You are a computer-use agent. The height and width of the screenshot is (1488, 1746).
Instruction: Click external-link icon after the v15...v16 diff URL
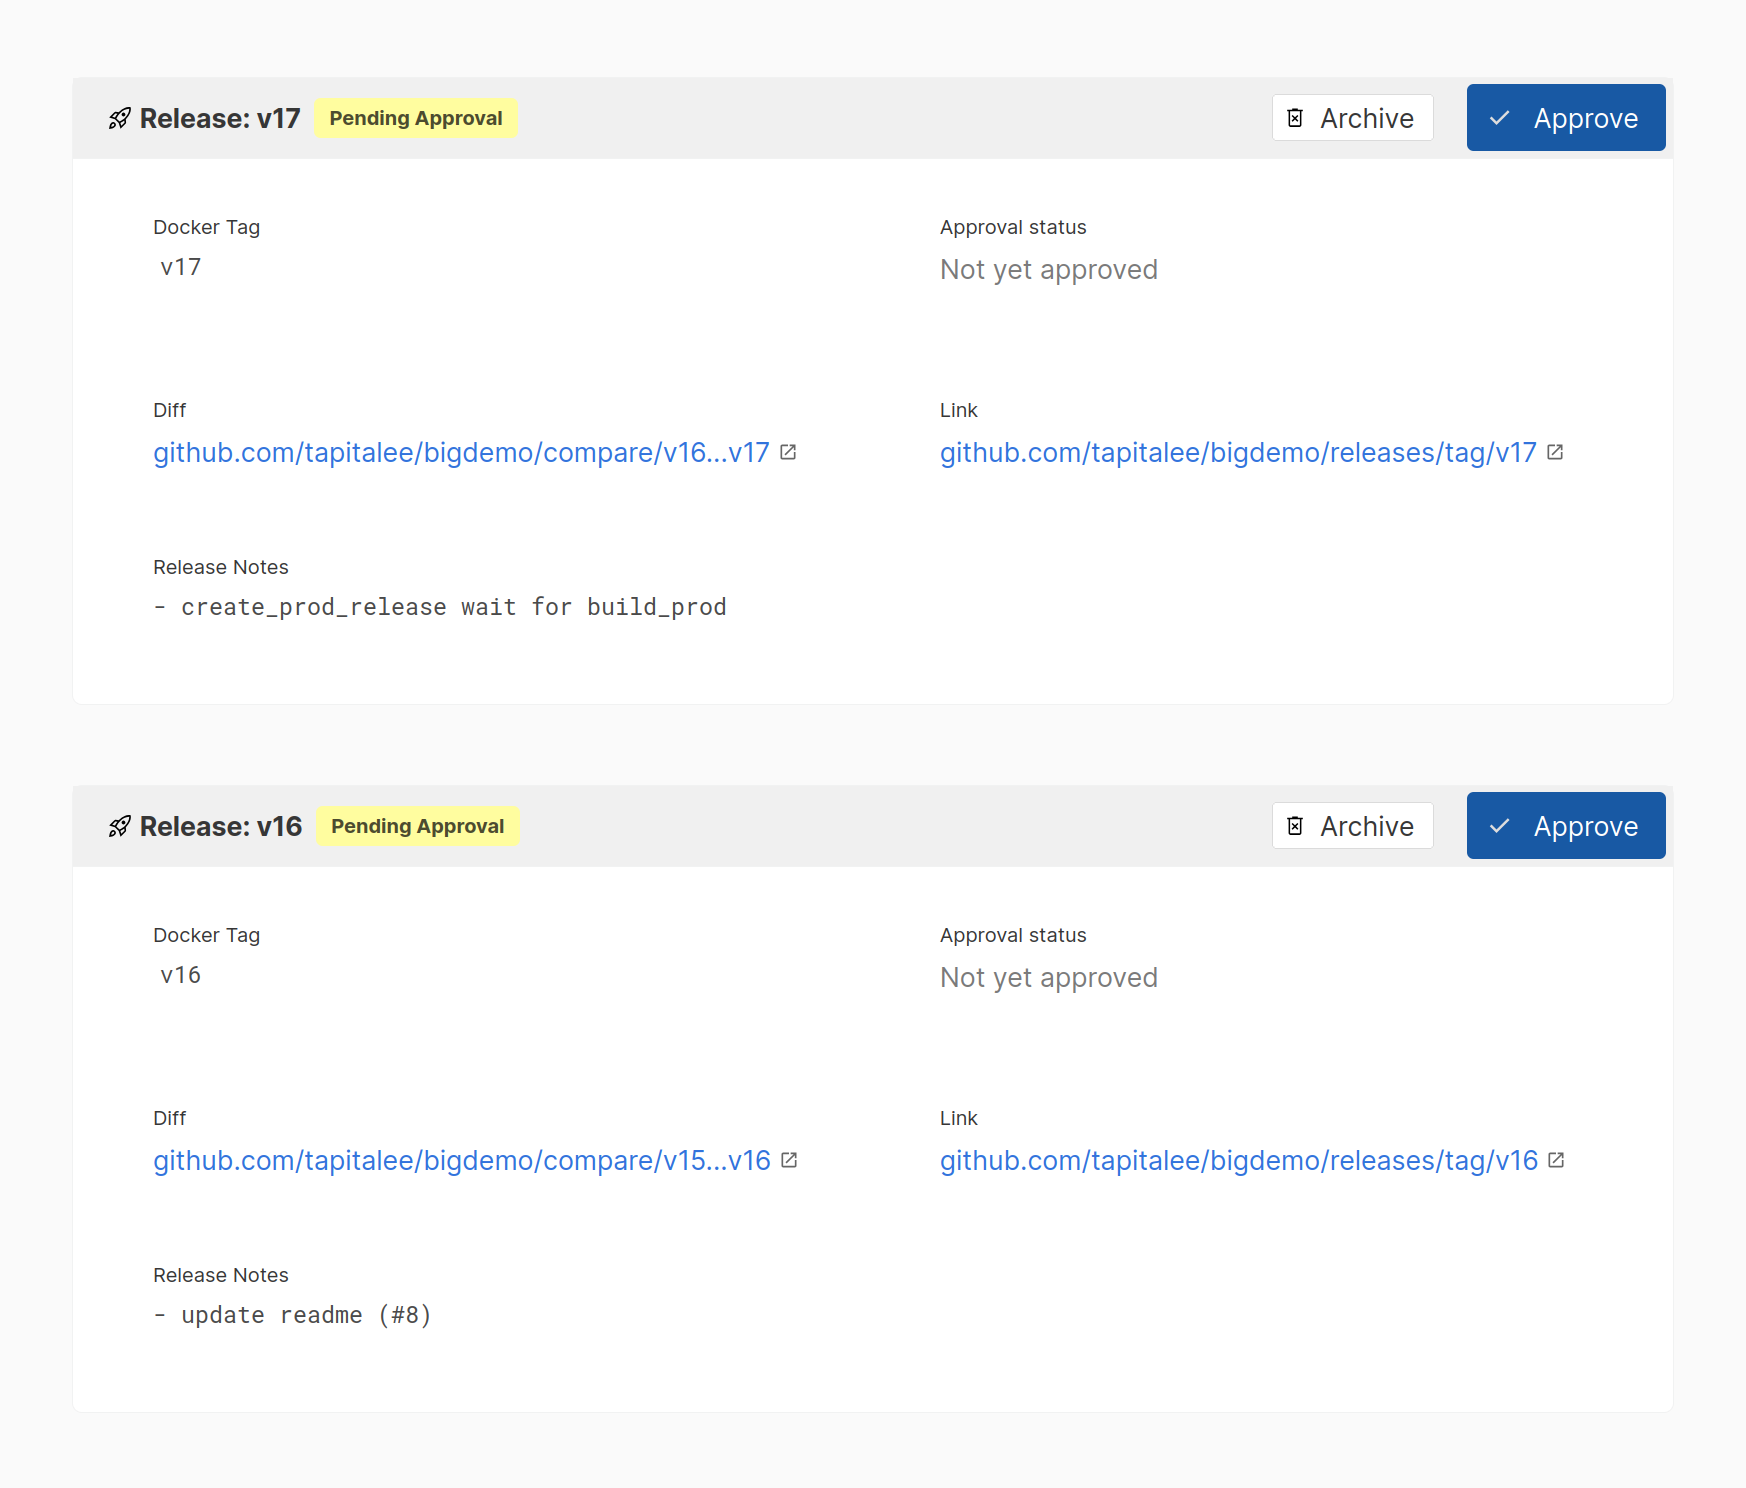click(789, 1161)
